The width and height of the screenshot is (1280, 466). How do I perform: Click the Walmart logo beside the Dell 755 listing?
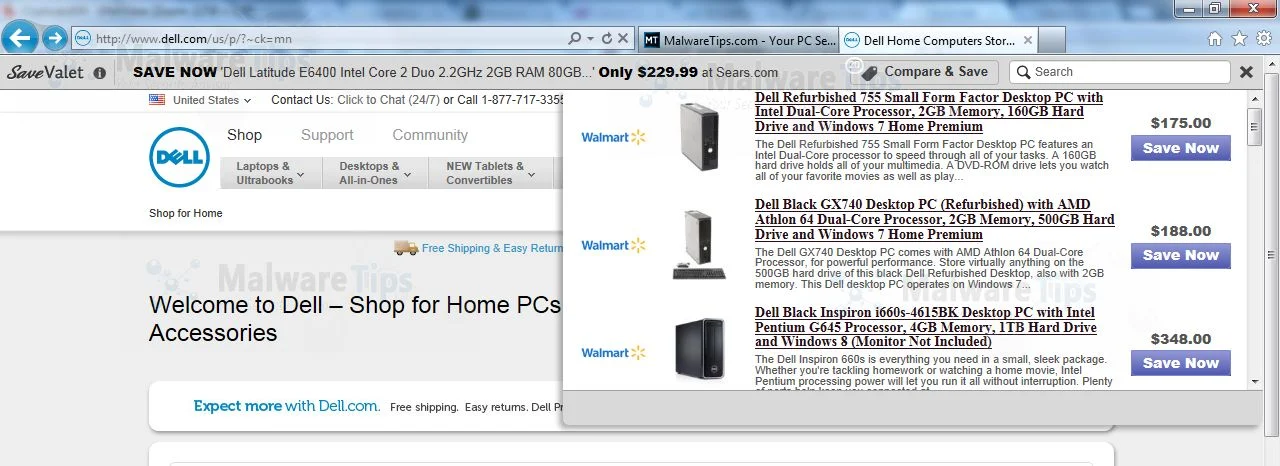[x=613, y=137]
